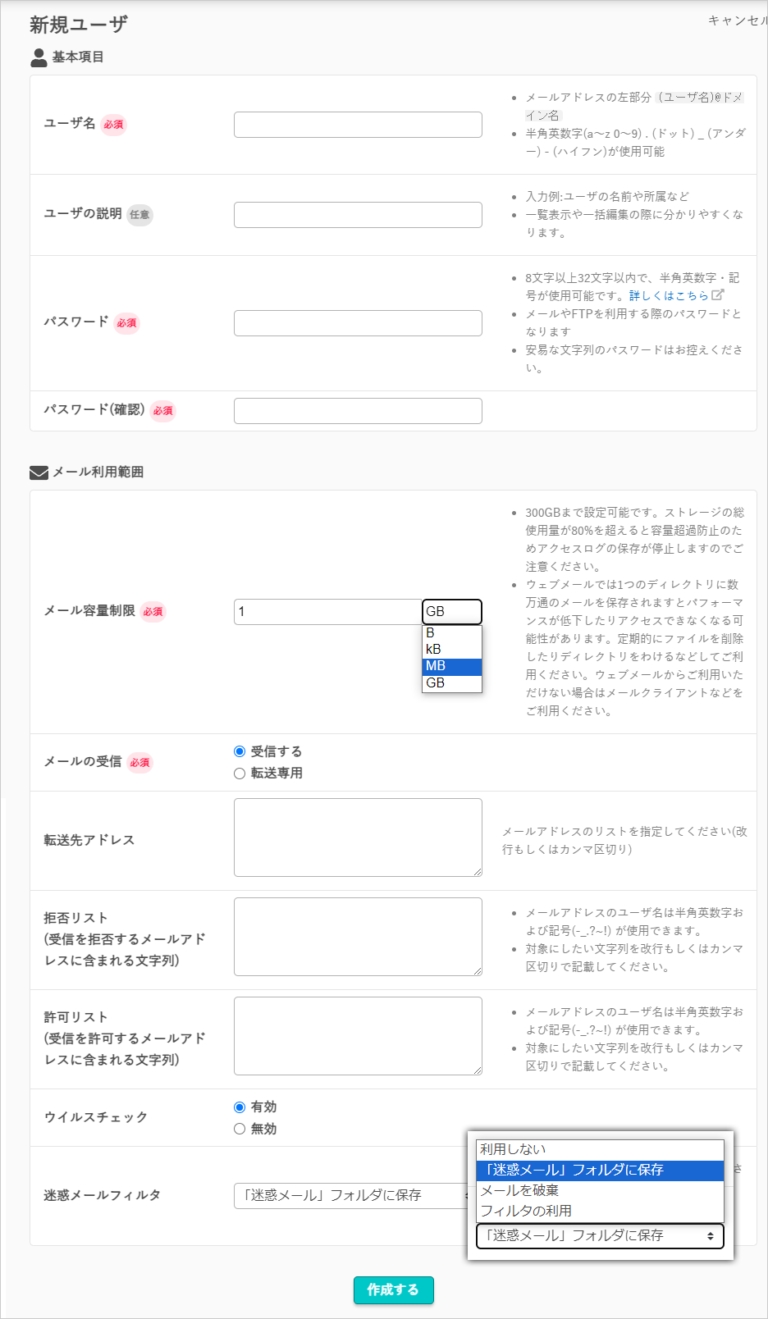Screen dimensions: 768x1319
Task: Select メールを破棄 in spam filter list
Action: click(x=599, y=1191)
